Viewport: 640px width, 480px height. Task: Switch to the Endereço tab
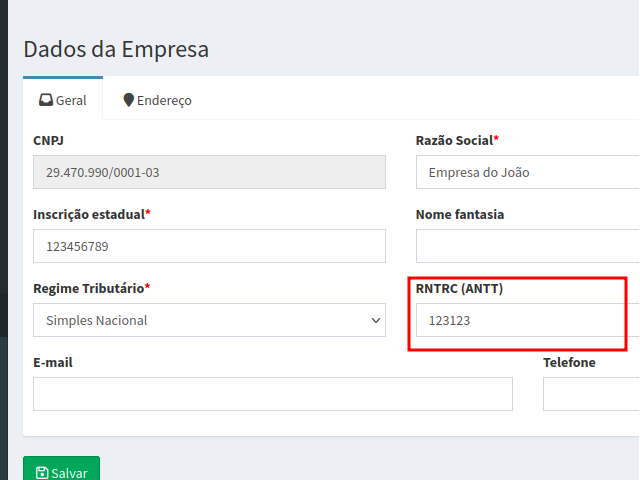pyautogui.click(x=157, y=100)
